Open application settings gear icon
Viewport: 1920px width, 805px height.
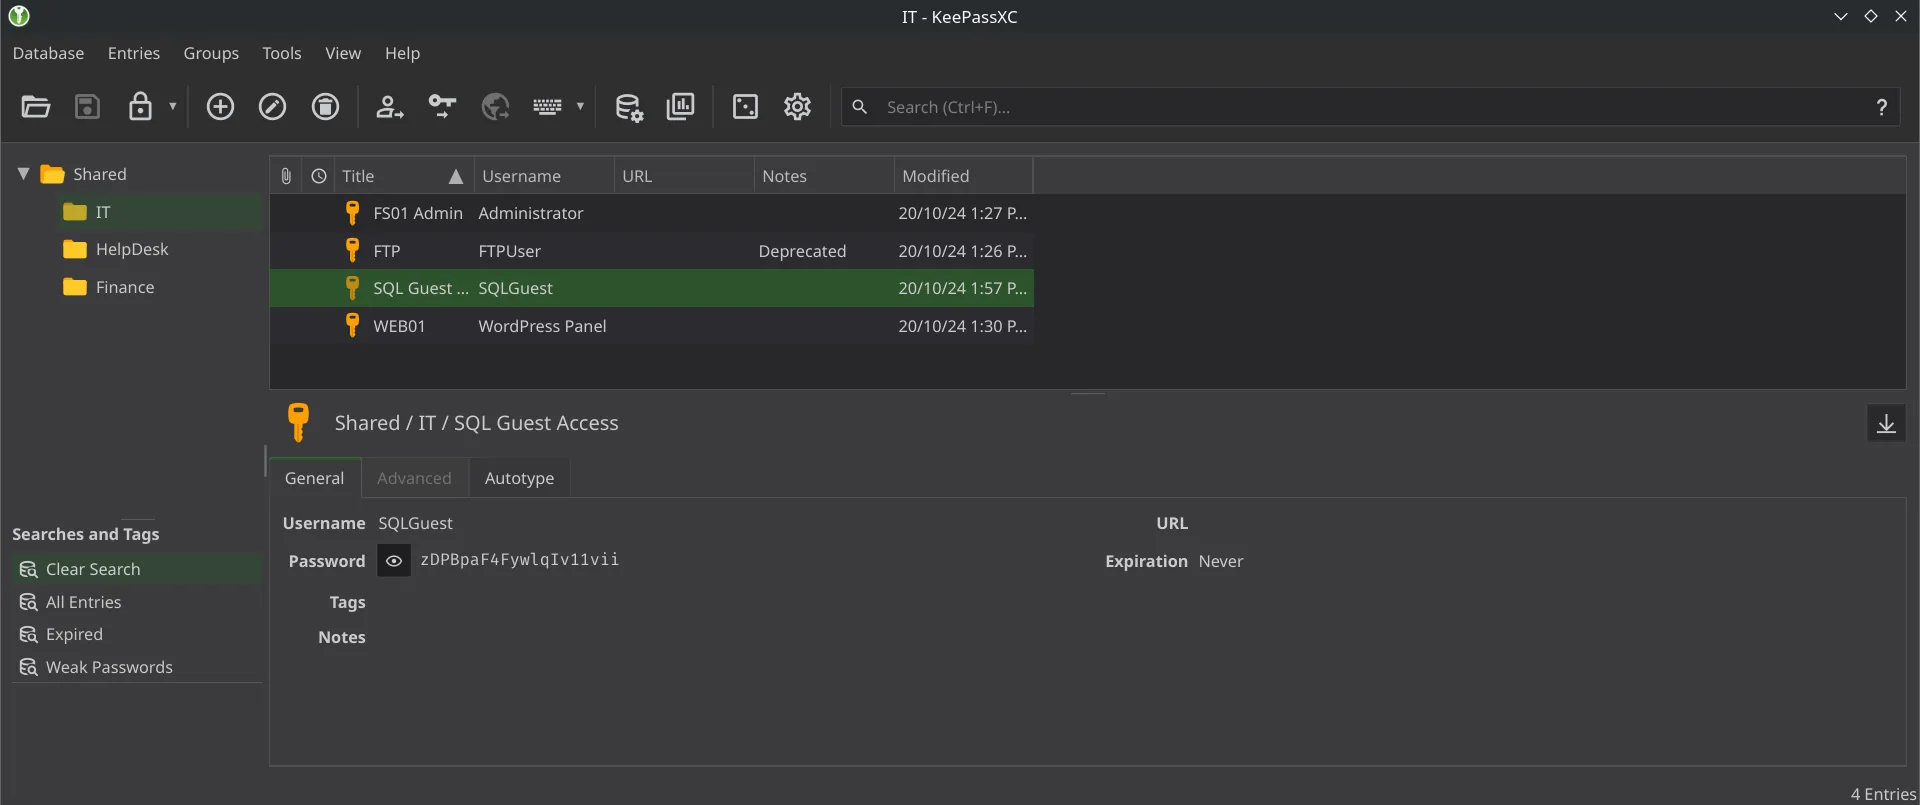(797, 107)
